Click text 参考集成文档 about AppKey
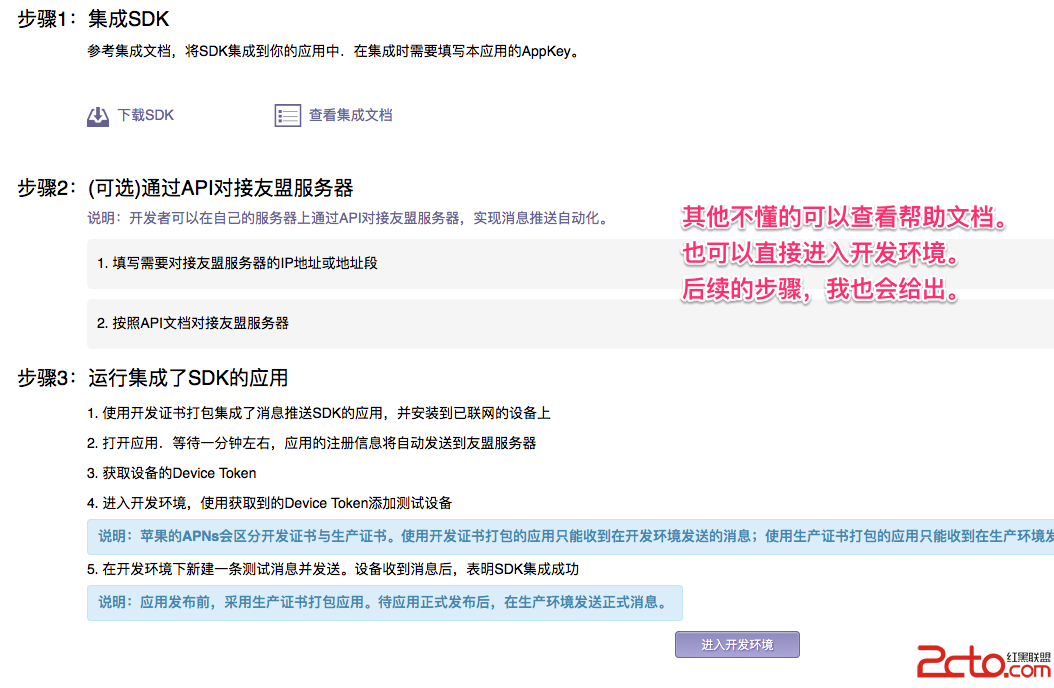This screenshot has height=688, width=1054. (333, 52)
